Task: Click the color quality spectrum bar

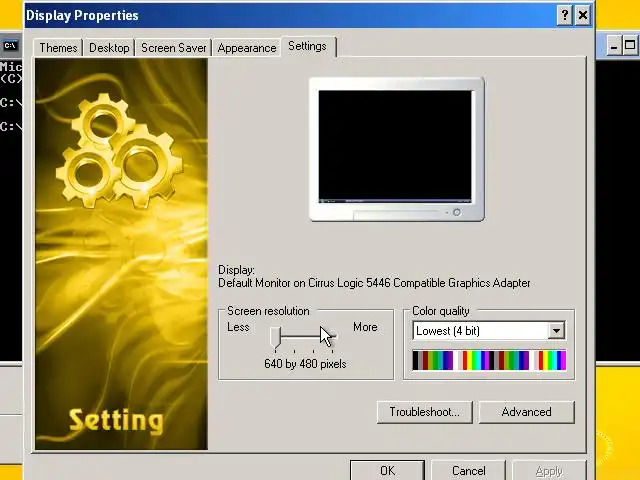Action: 489,360
